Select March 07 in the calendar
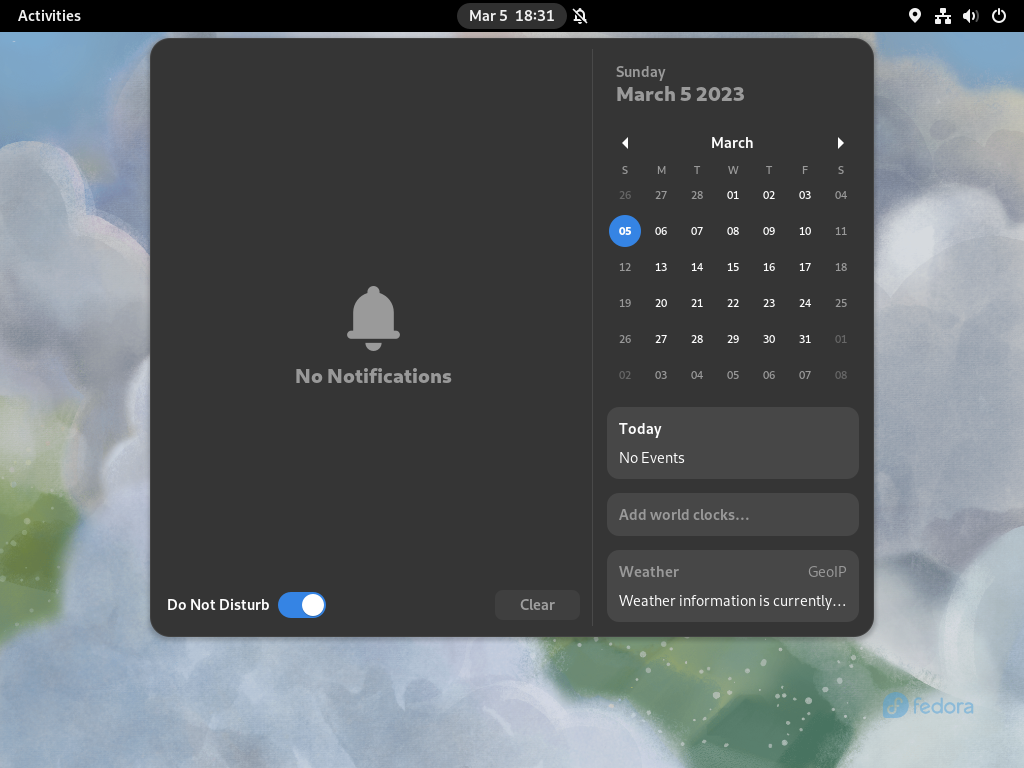The image size is (1024, 768). [x=697, y=231]
